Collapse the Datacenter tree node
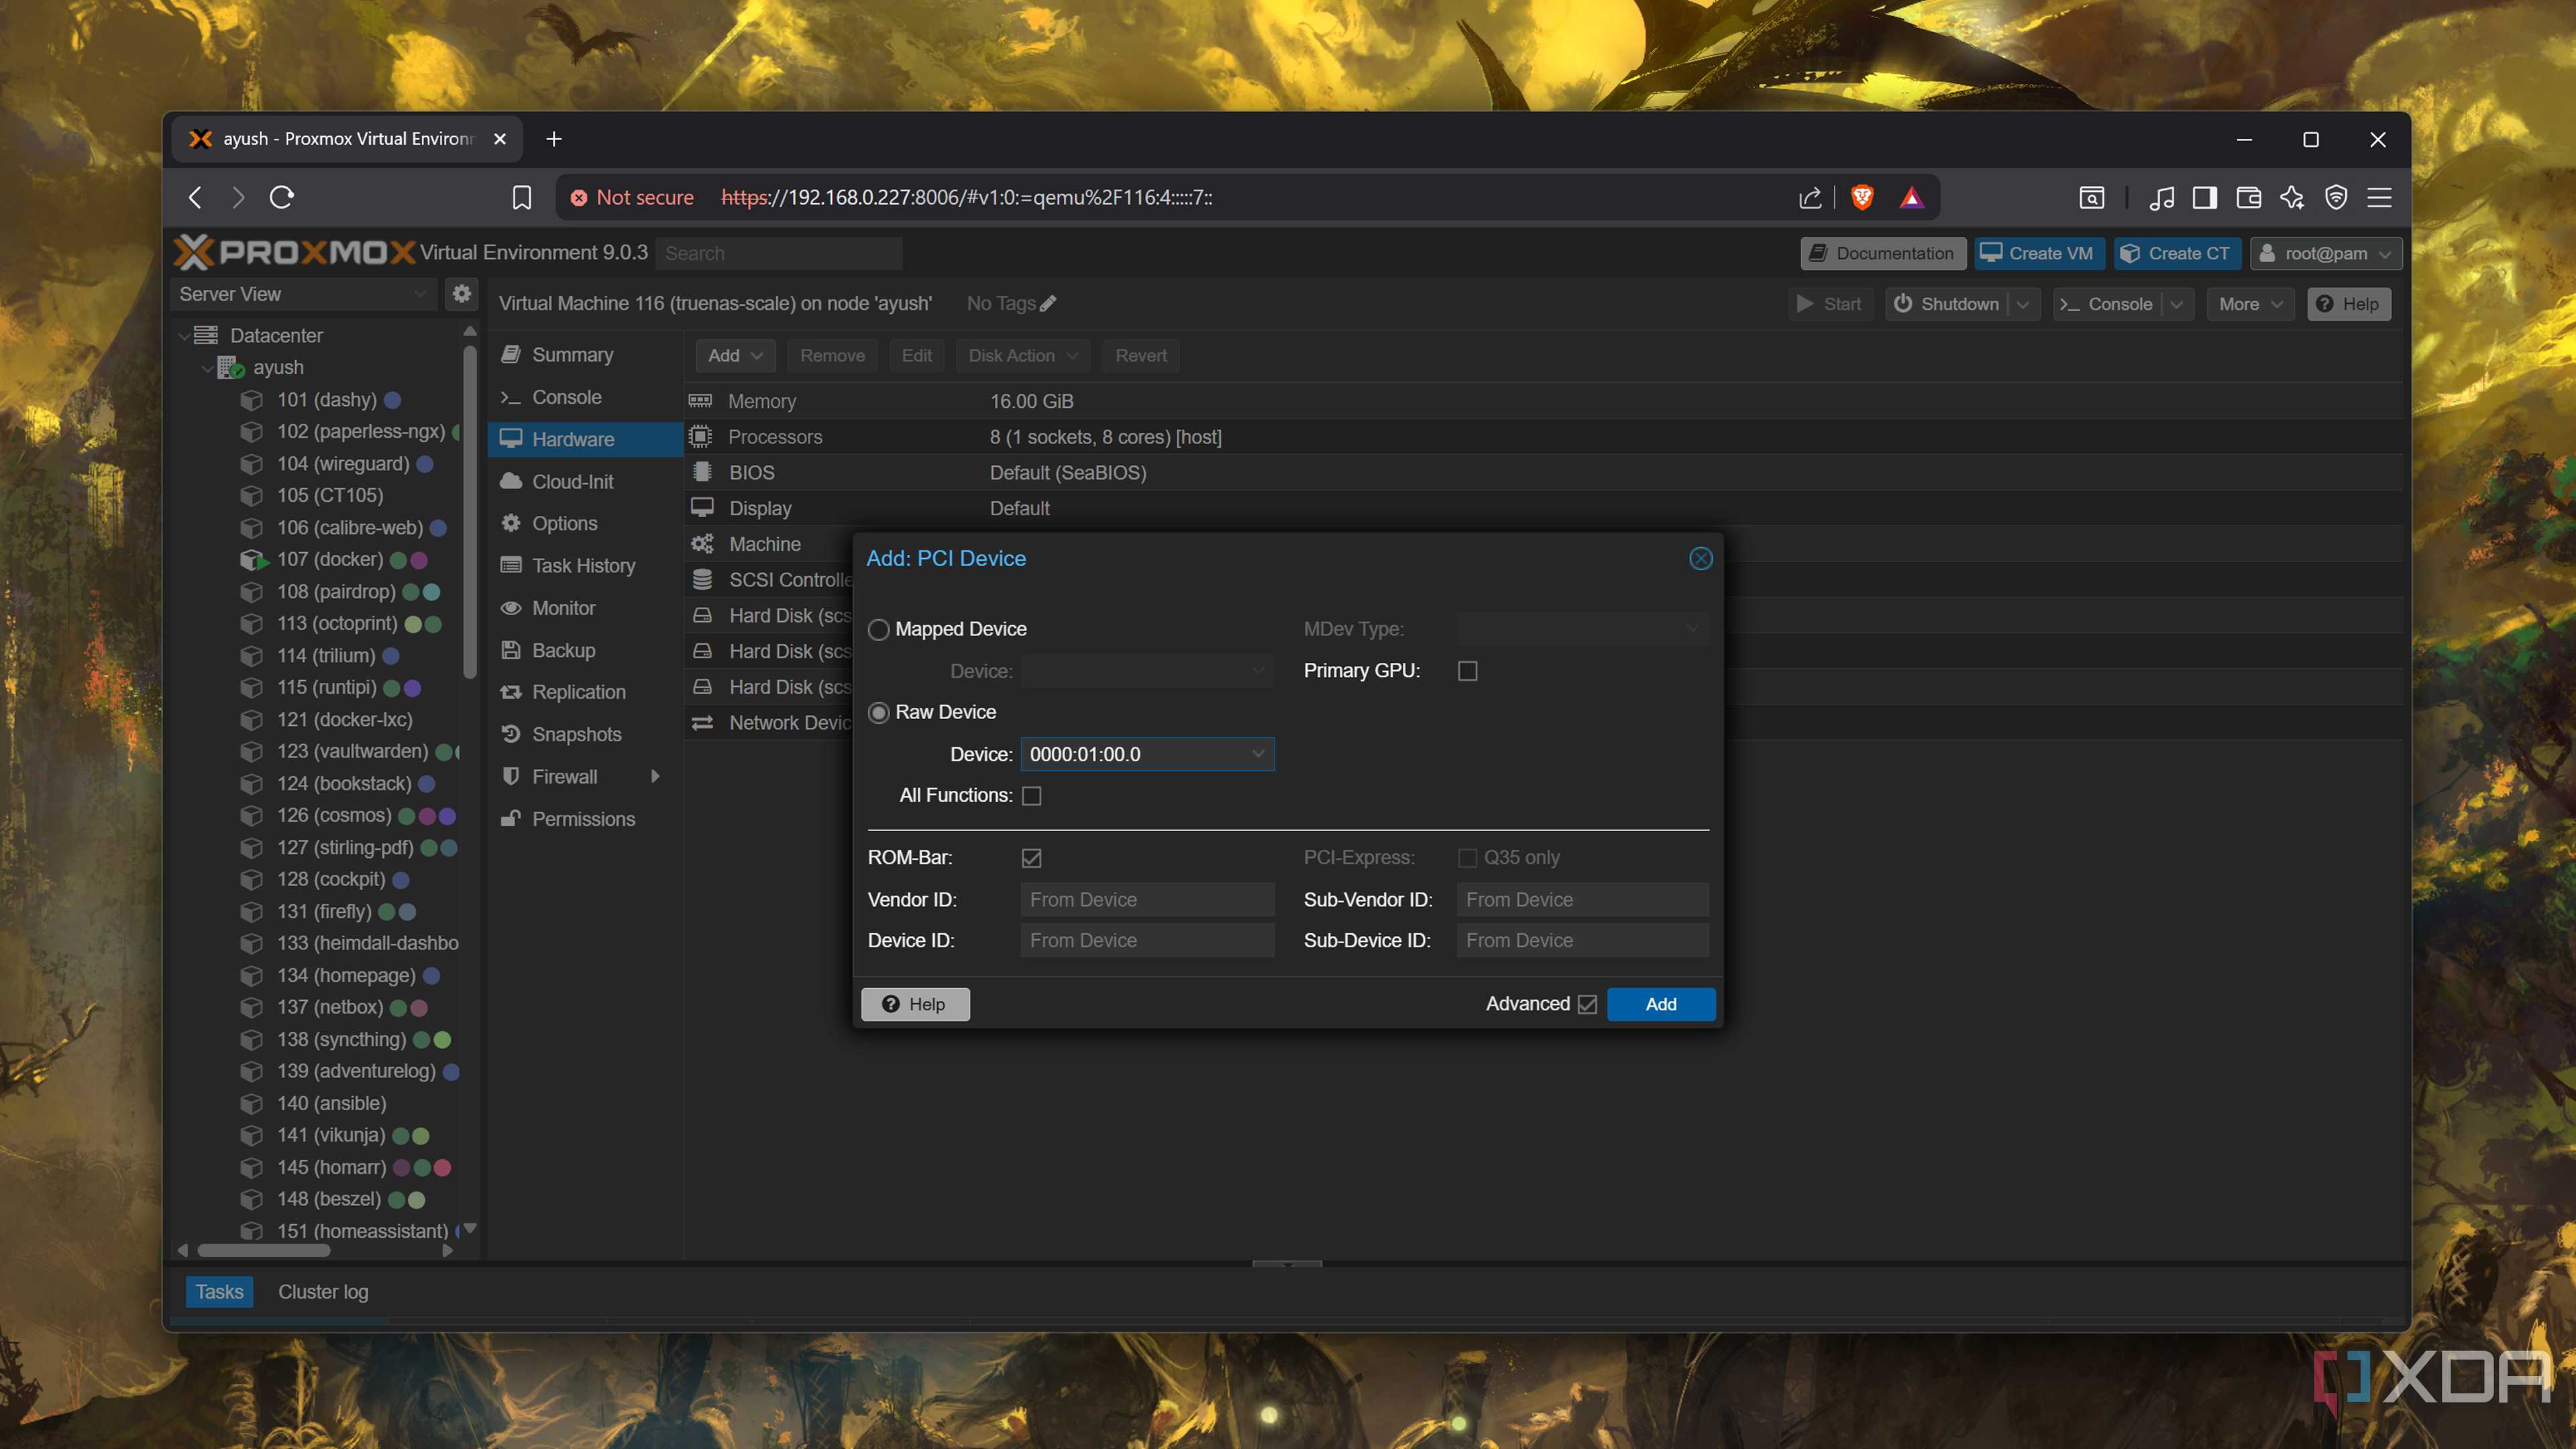Image resolution: width=2576 pixels, height=1449 pixels. tap(184, 336)
